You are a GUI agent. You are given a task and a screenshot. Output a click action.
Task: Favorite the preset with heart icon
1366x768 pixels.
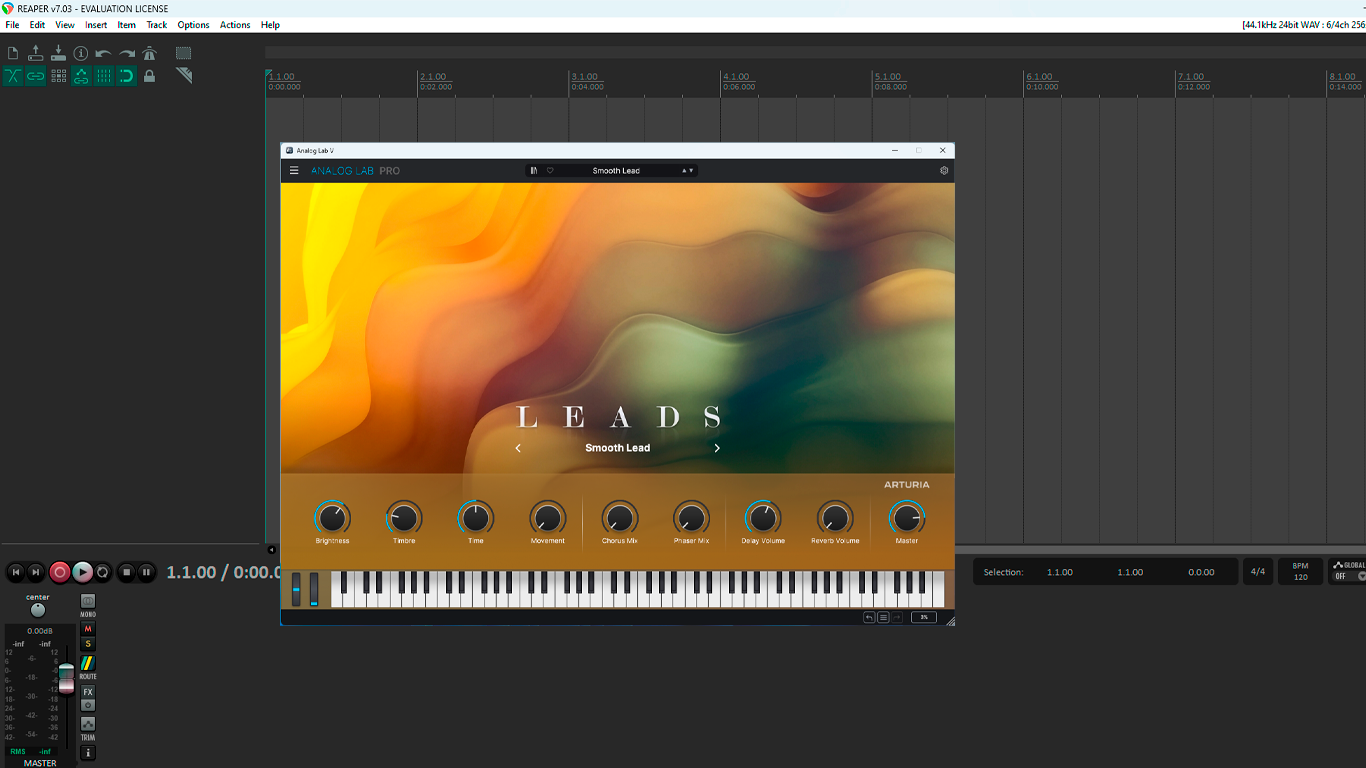[550, 171]
